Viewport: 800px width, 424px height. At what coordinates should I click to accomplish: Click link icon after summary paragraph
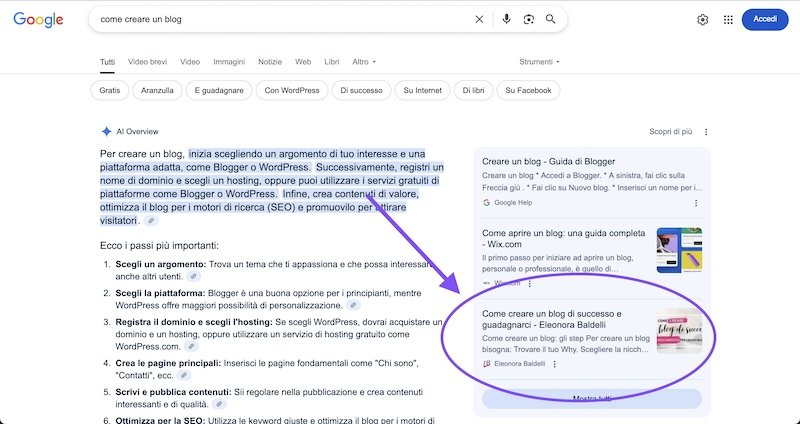152,221
